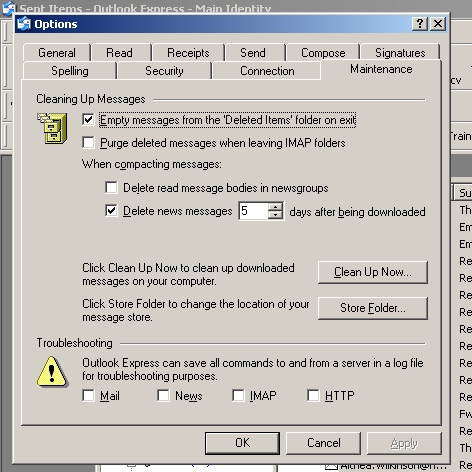This screenshot has height=472, width=472.
Task: Switch to the Security tab
Action: (164, 71)
